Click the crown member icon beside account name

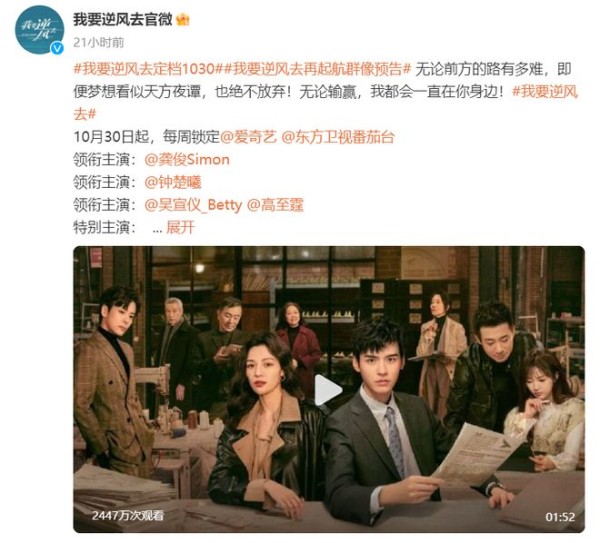[183, 20]
